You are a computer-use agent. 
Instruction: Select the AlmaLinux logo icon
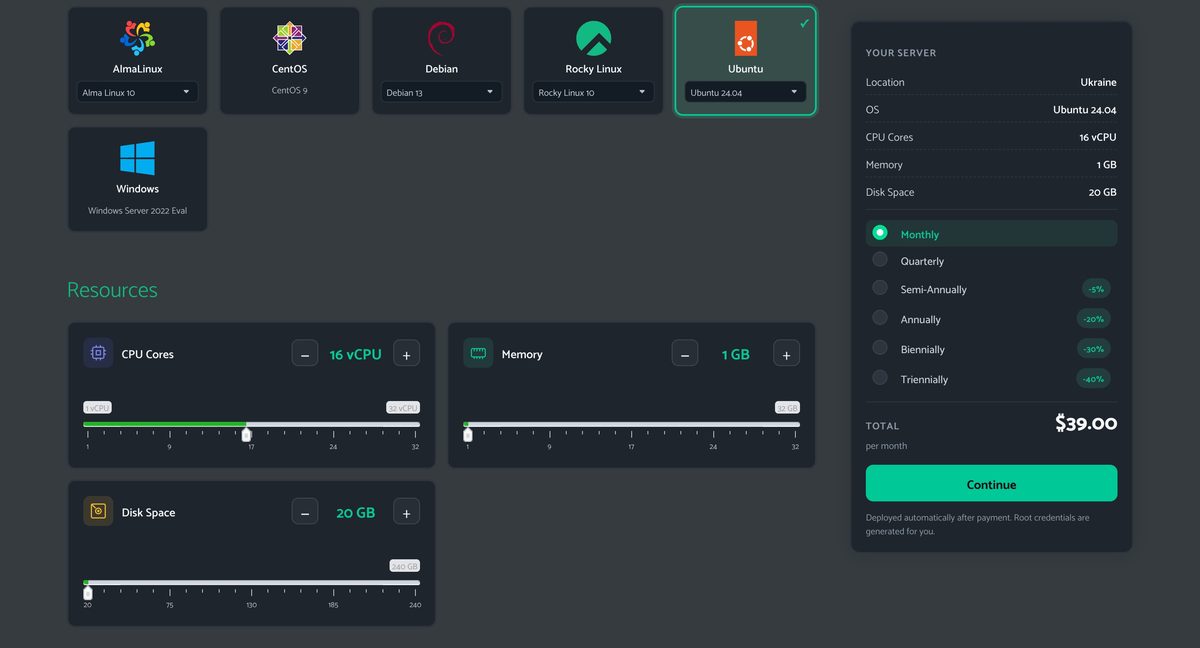pos(137,38)
